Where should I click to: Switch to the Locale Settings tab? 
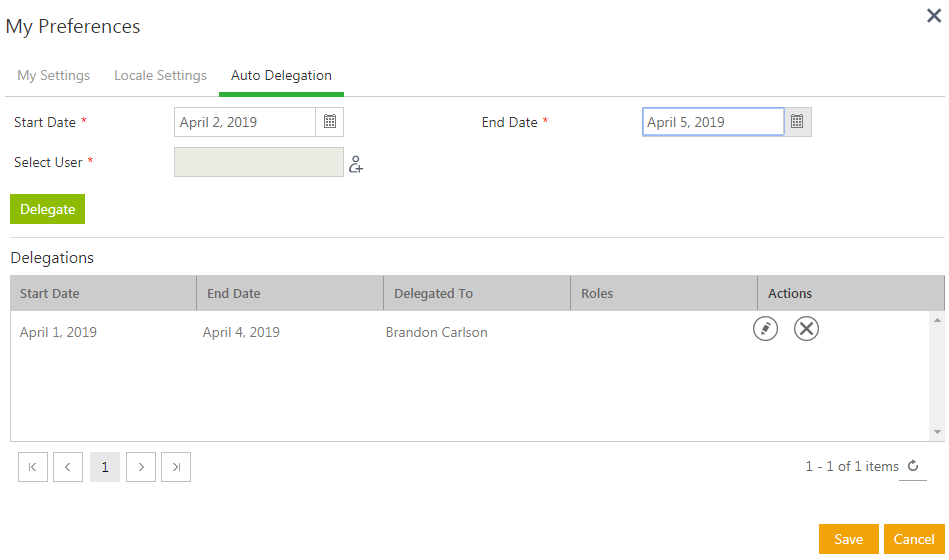click(160, 76)
